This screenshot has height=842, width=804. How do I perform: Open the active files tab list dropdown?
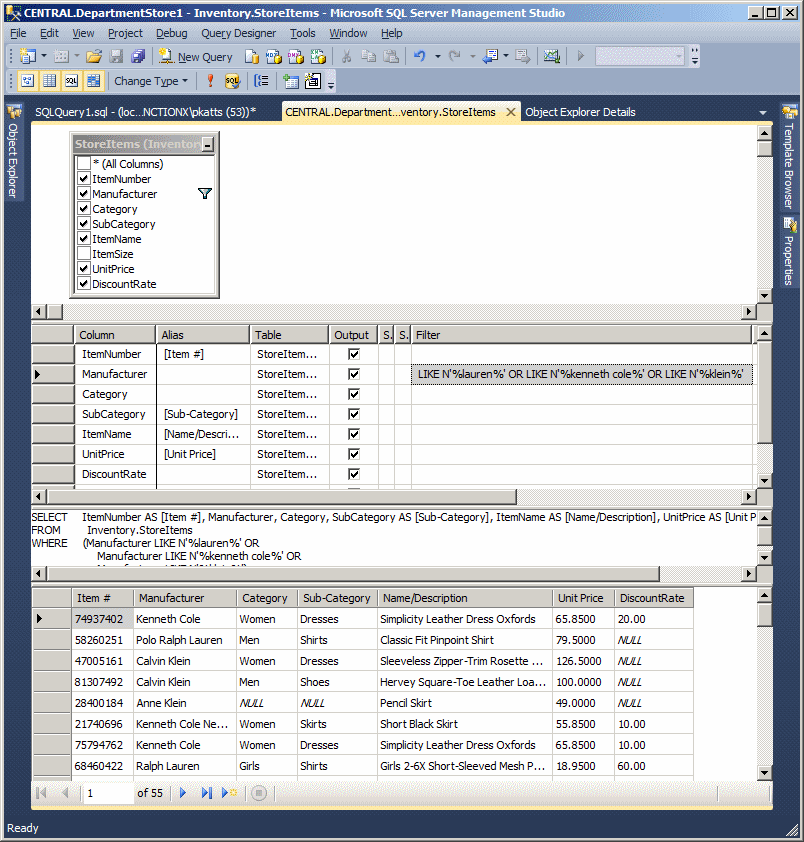(x=763, y=113)
